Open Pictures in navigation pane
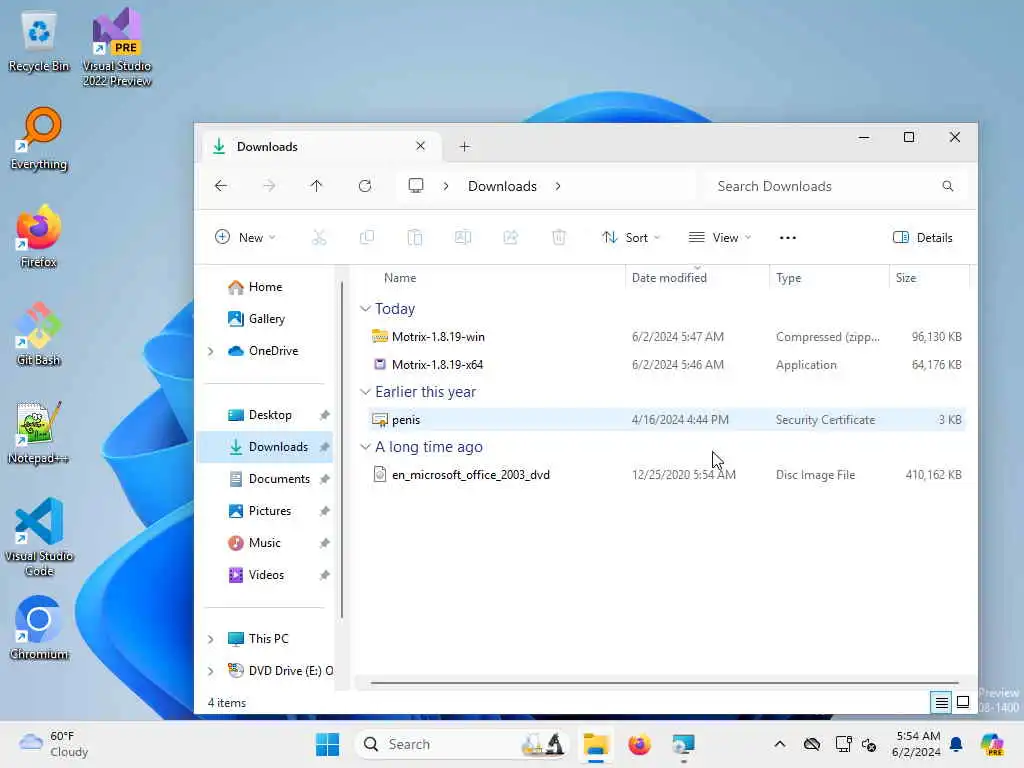This screenshot has width=1024, height=768. point(265,511)
